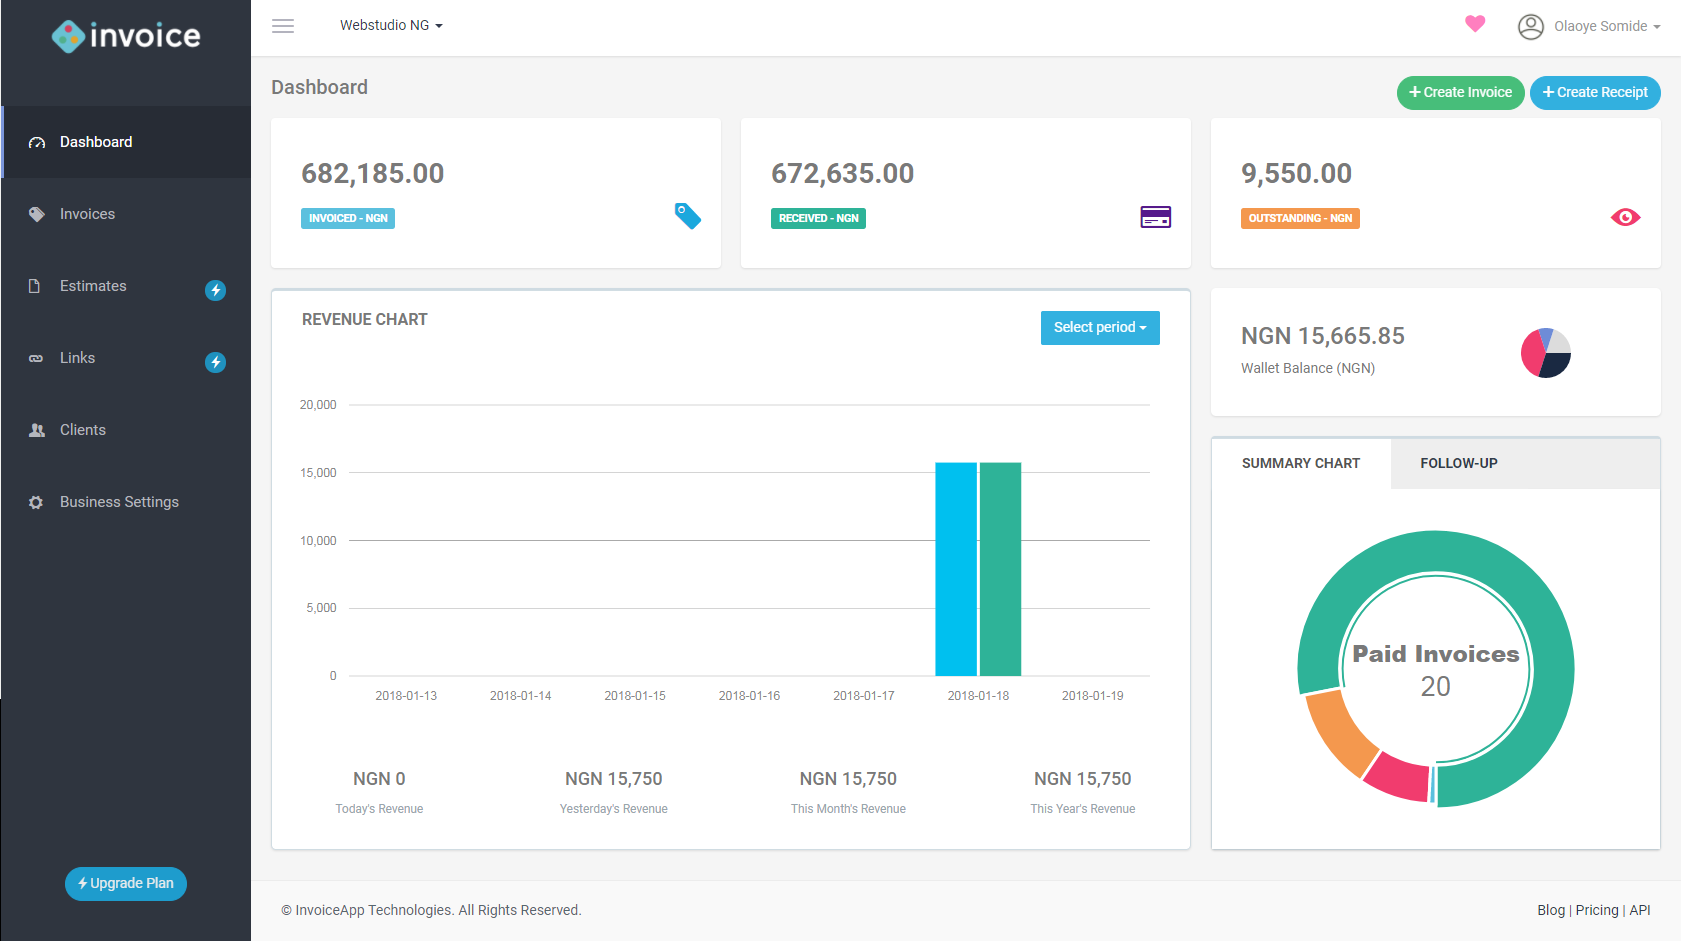Open the sidebar hamburger menu icon
The width and height of the screenshot is (1681, 941).
pos(283,26)
